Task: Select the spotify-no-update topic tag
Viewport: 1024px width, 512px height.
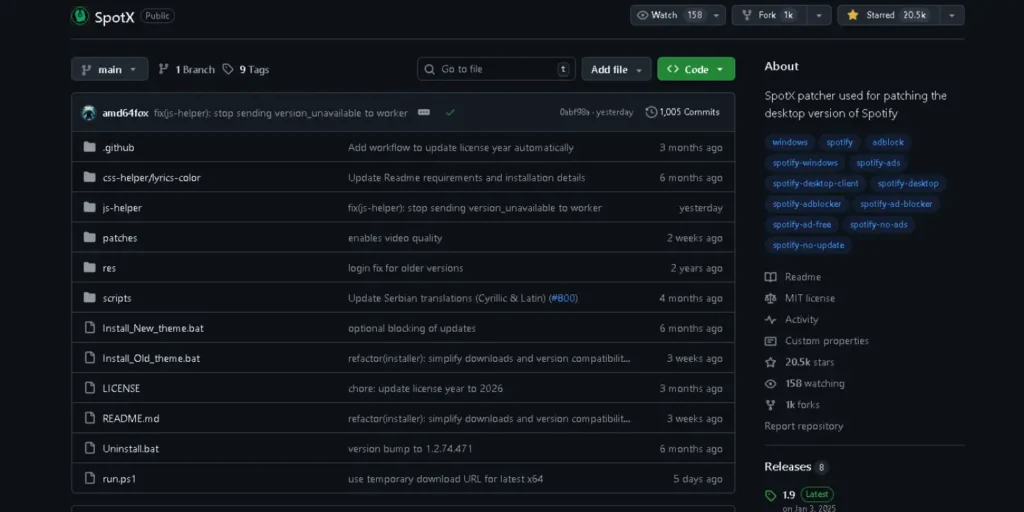Action: (x=808, y=245)
